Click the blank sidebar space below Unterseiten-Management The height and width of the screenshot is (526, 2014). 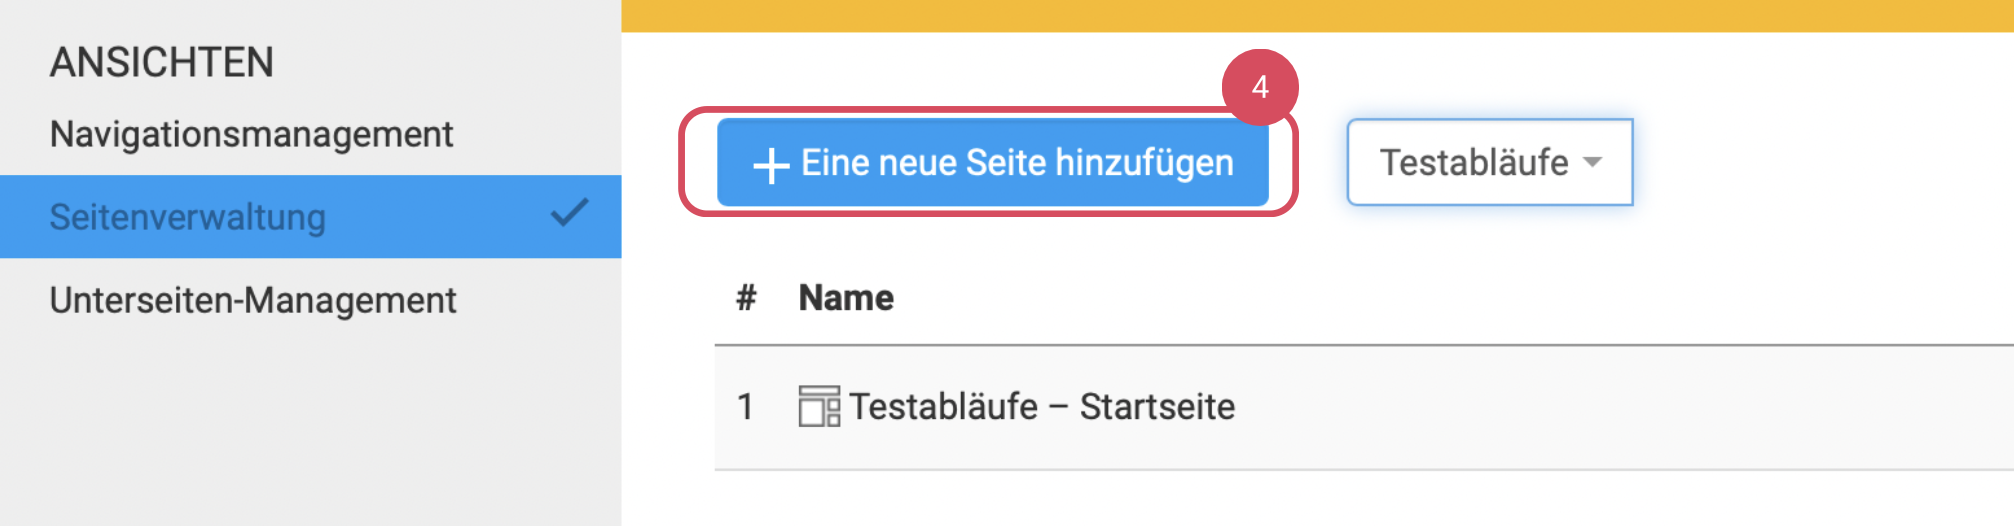310,430
